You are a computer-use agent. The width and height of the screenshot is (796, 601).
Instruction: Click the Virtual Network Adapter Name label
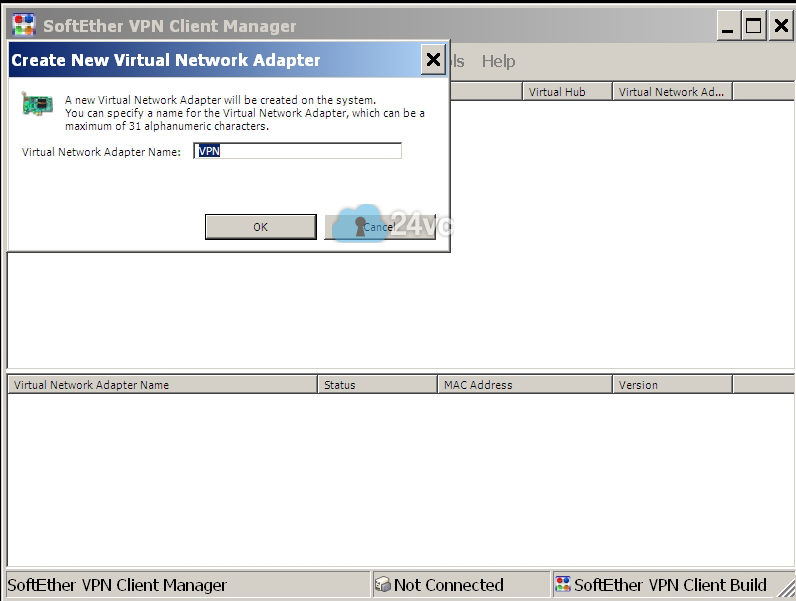[x=101, y=152]
